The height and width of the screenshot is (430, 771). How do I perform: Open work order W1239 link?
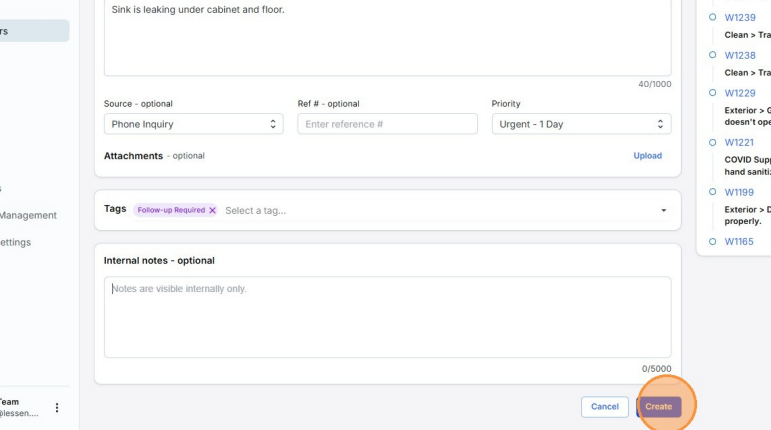[x=740, y=18]
